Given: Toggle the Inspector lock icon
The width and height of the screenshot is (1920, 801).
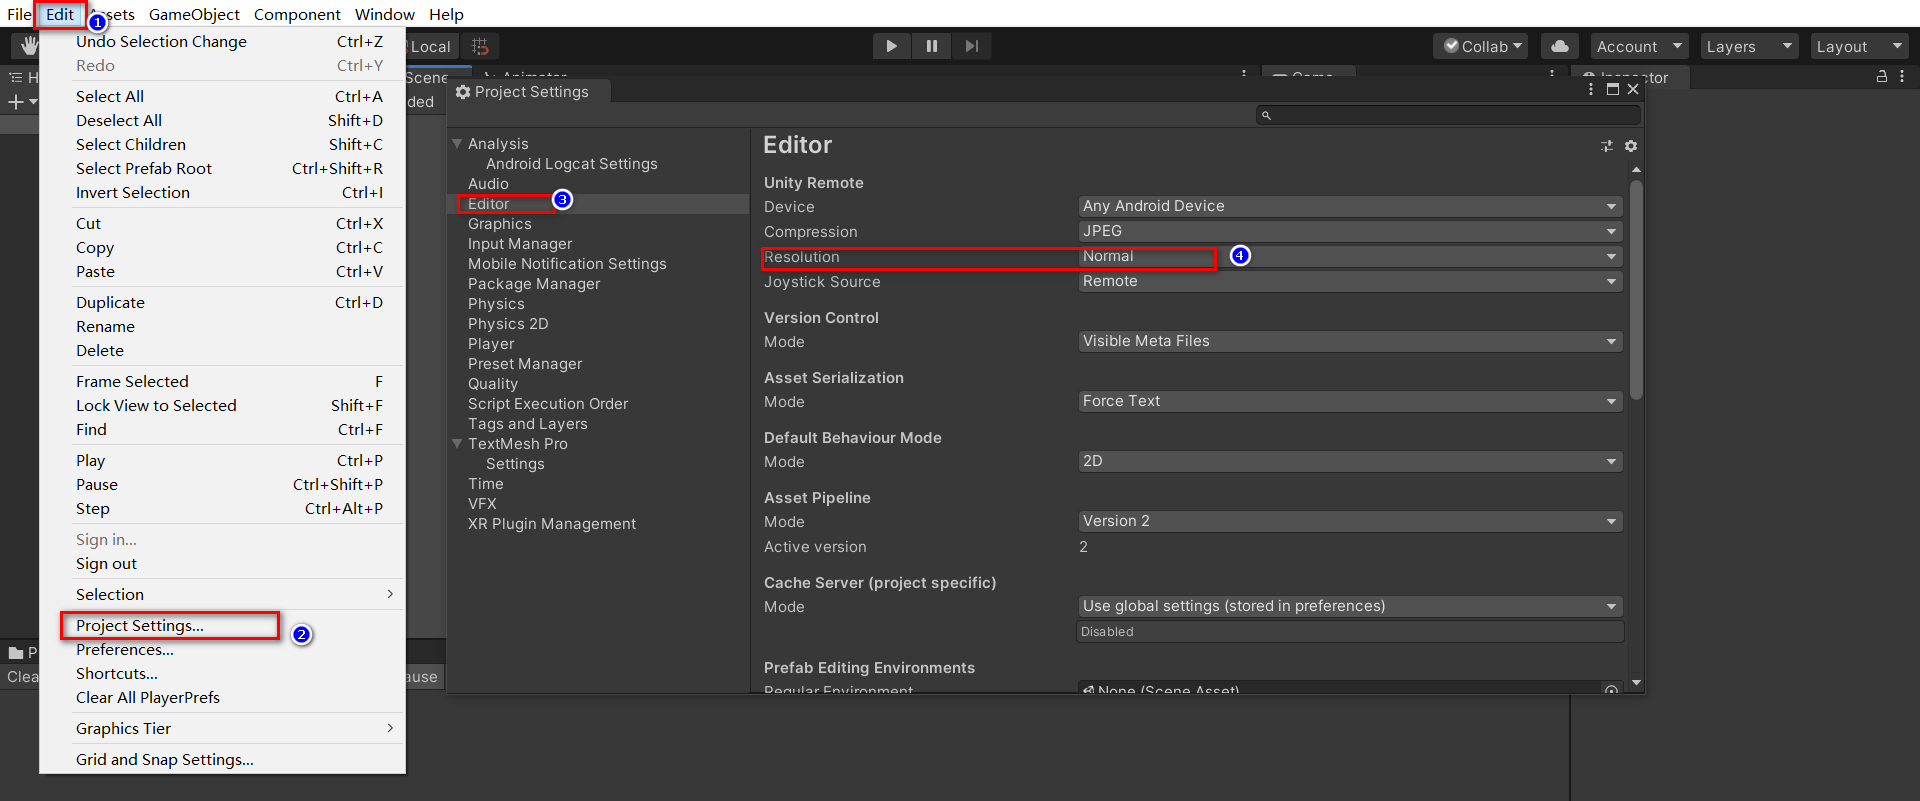Looking at the screenshot, I should (x=1881, y=76).
